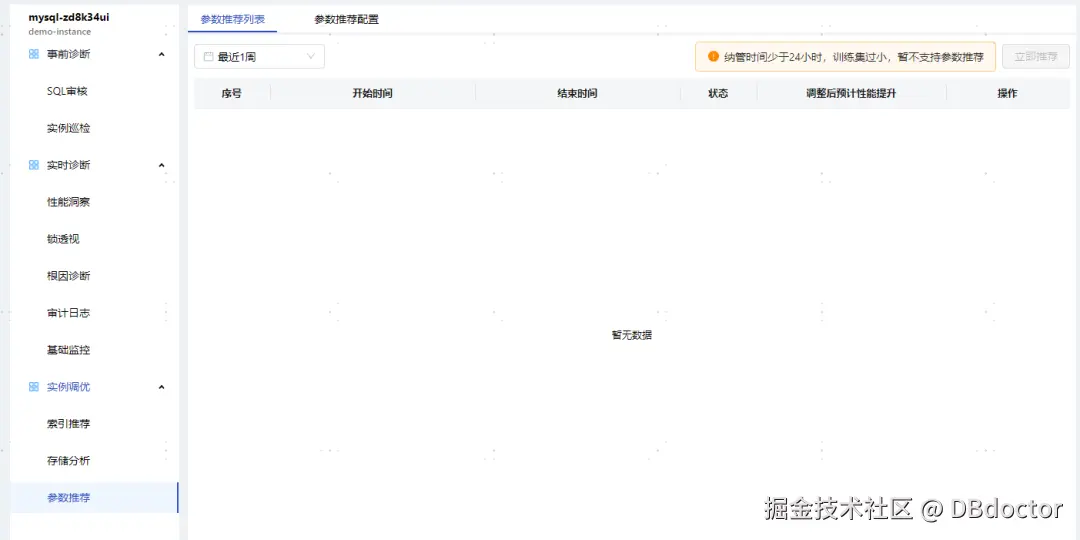Click the 暂无数据 empty state text
This screenshot has height=540, width=1080.
[x=632, y=335]
